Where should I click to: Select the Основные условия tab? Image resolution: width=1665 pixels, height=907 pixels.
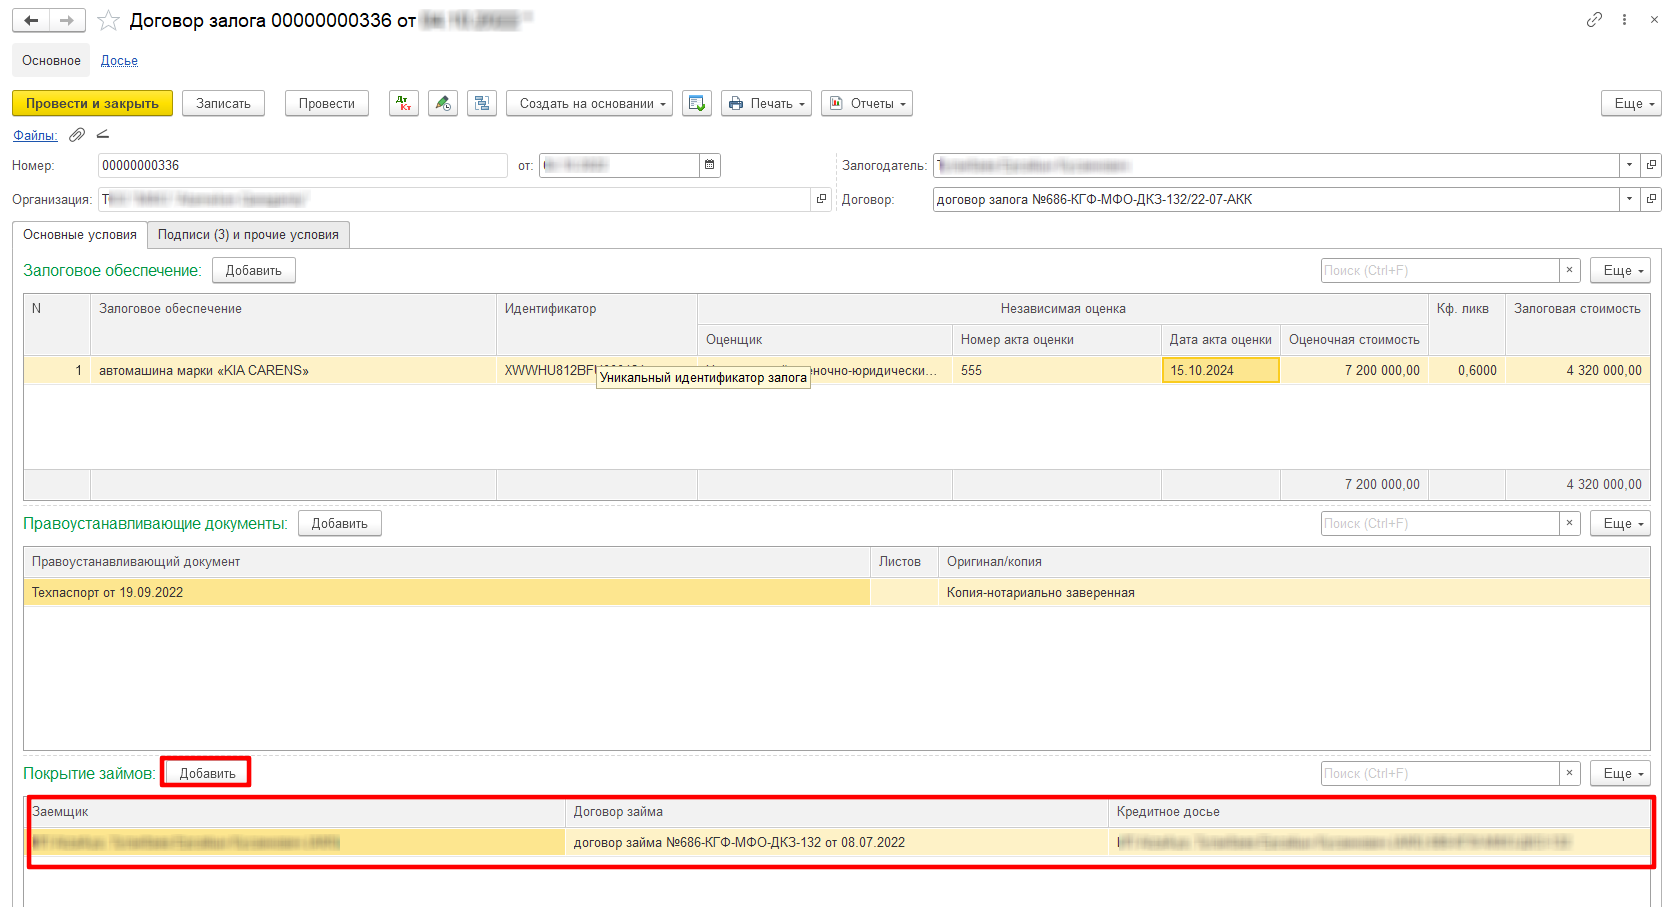(80, 234)
